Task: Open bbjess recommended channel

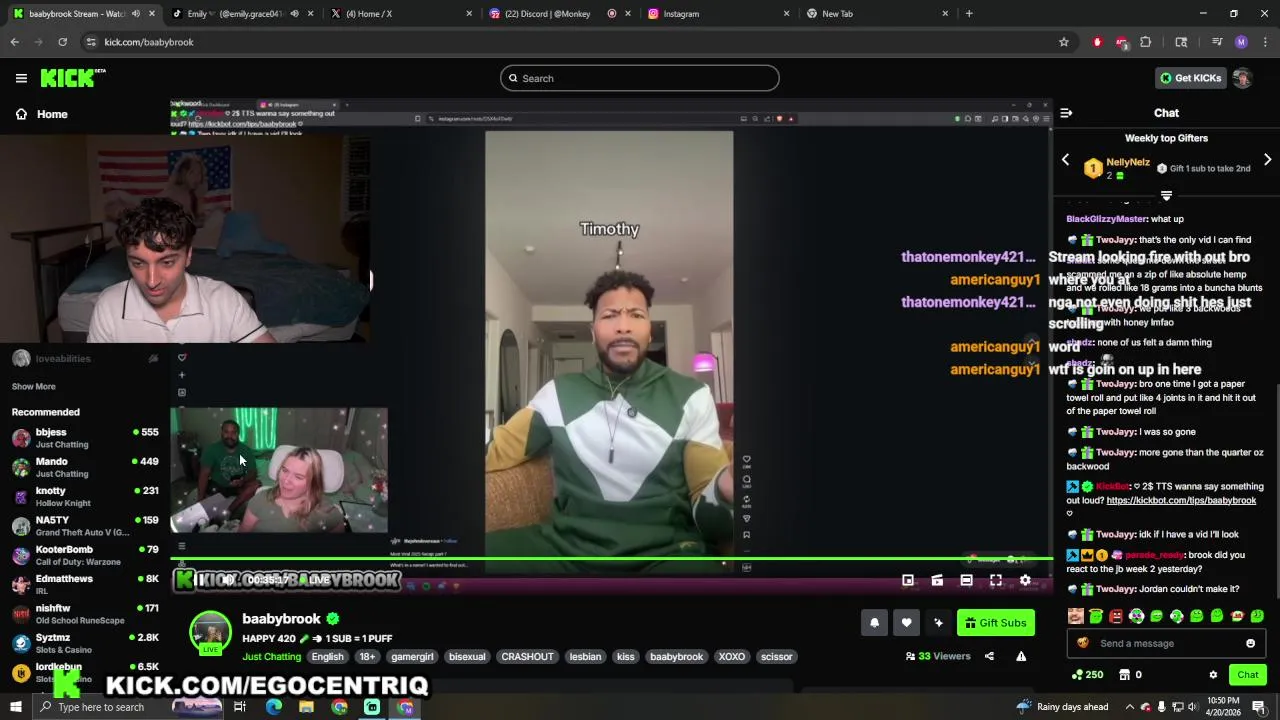Action: click(x=85, y=438)
